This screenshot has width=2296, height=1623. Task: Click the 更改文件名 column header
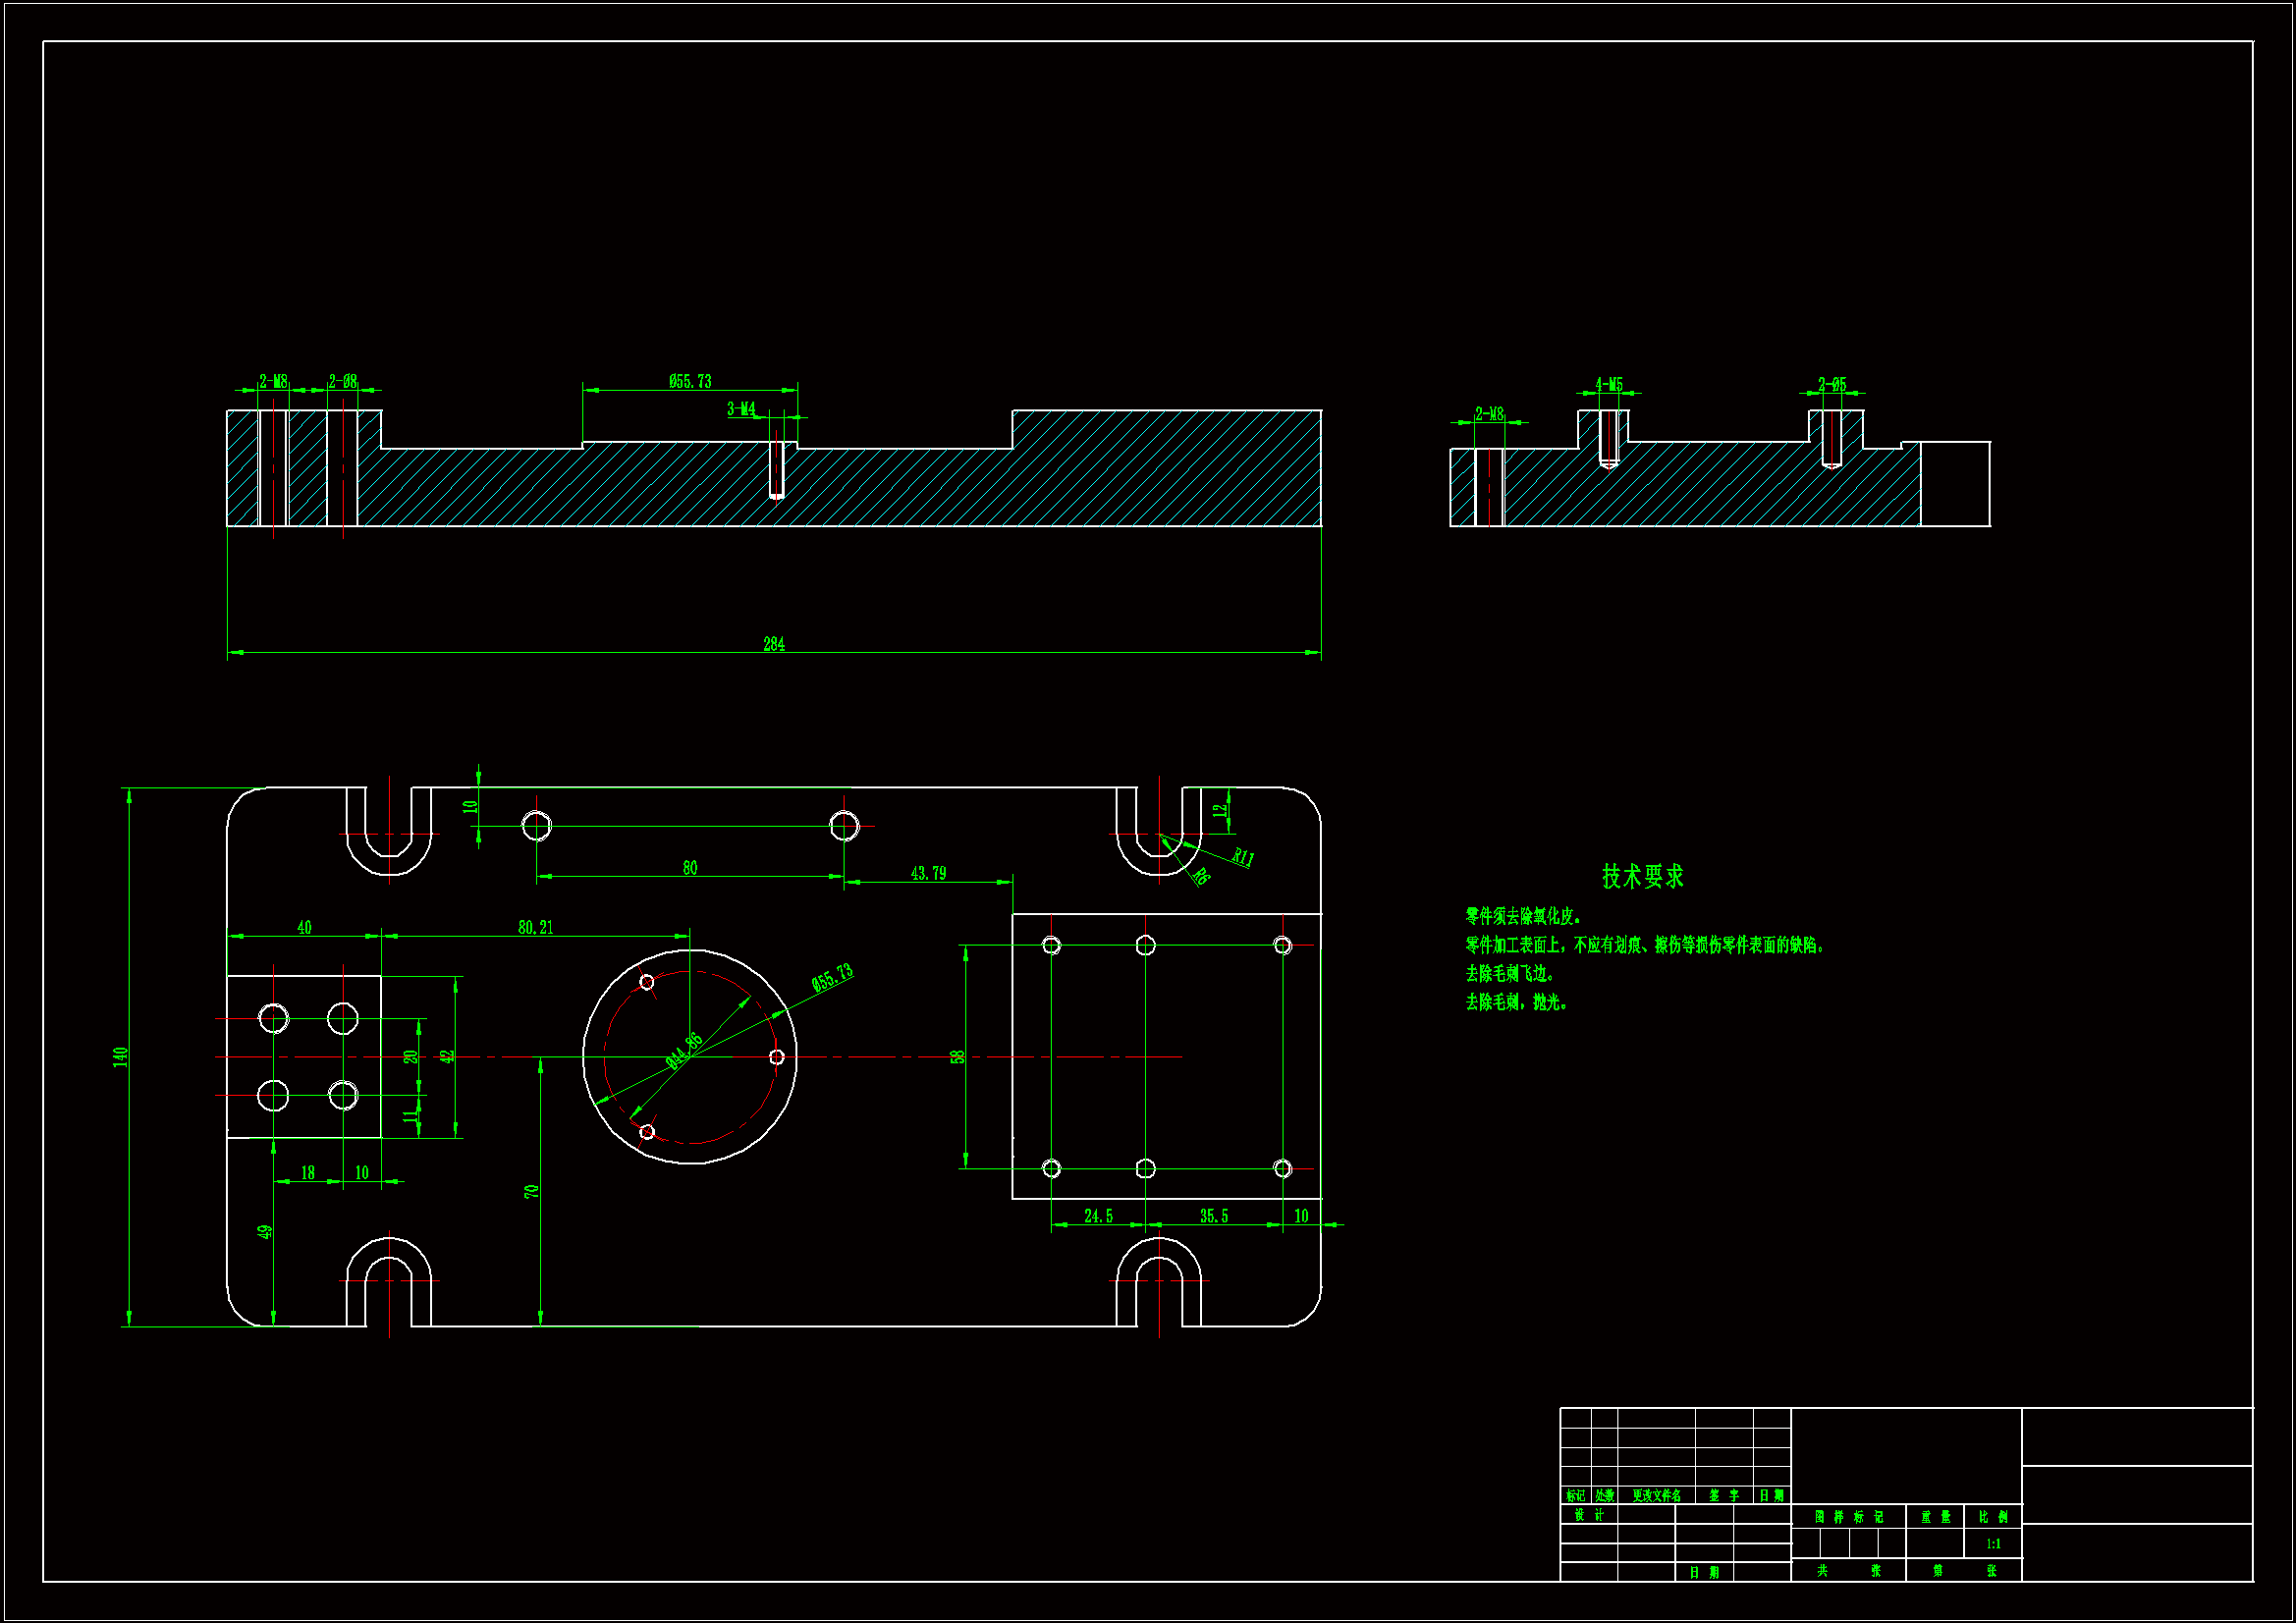coord(1656,1496)
